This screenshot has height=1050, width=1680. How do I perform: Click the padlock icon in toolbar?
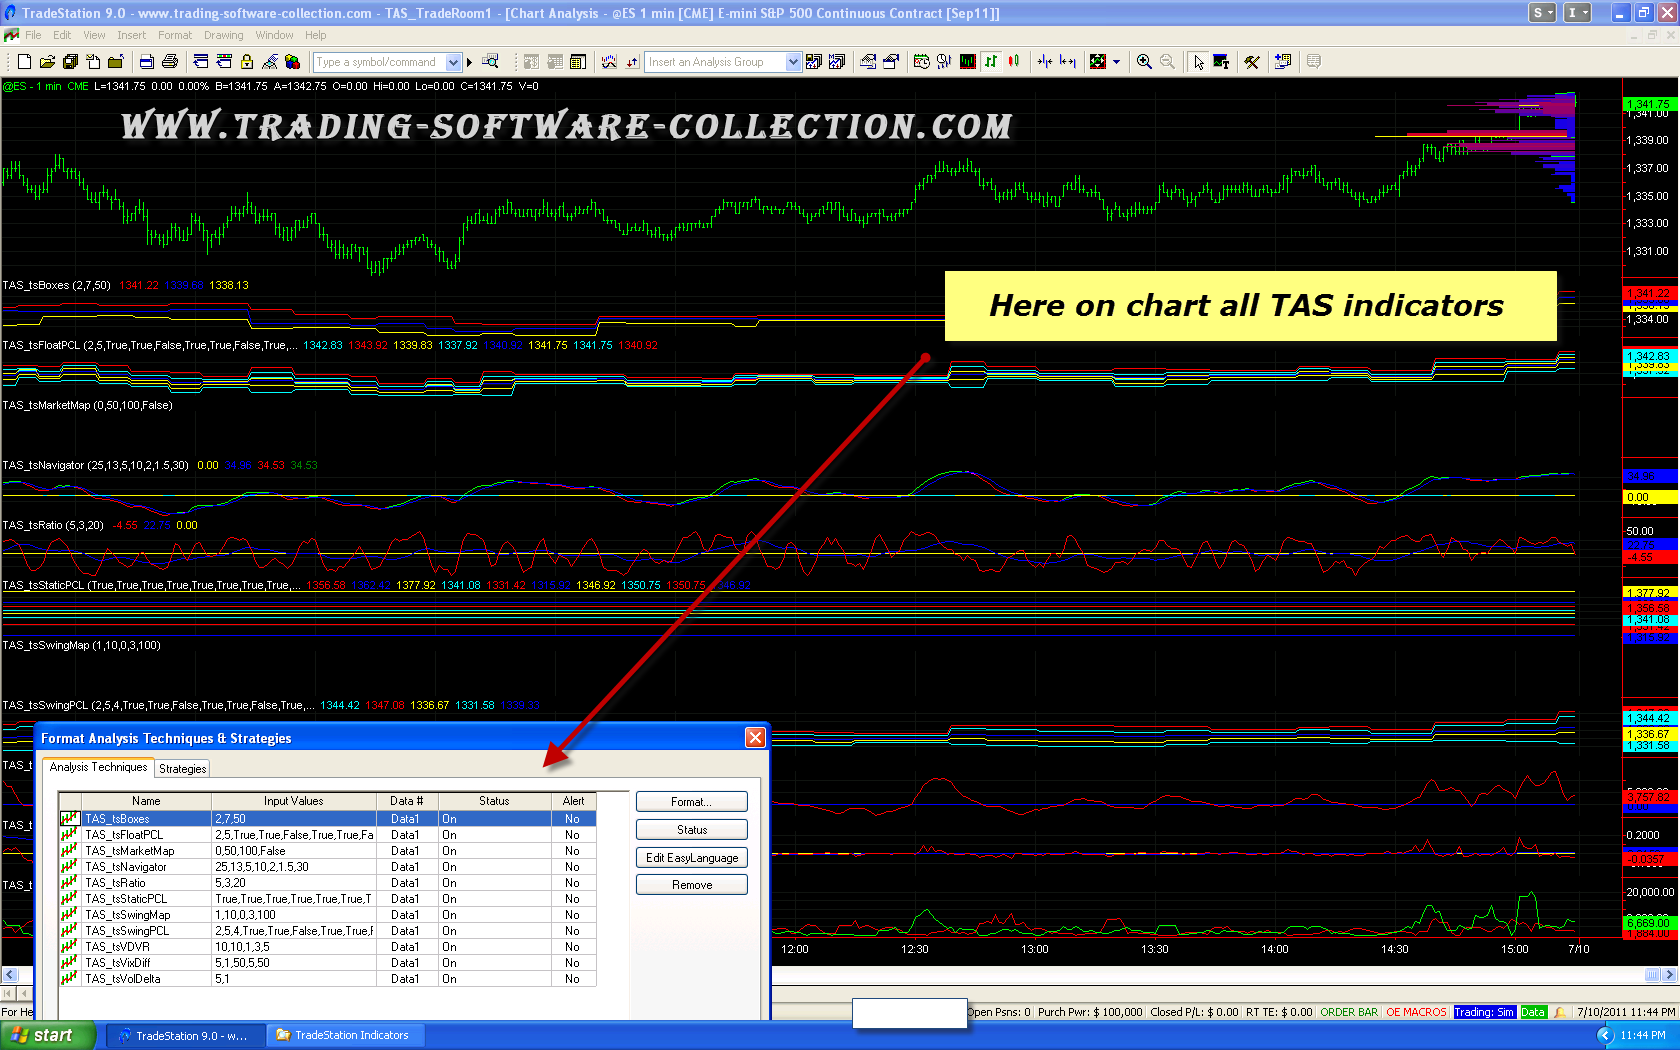tap(247, 62)
